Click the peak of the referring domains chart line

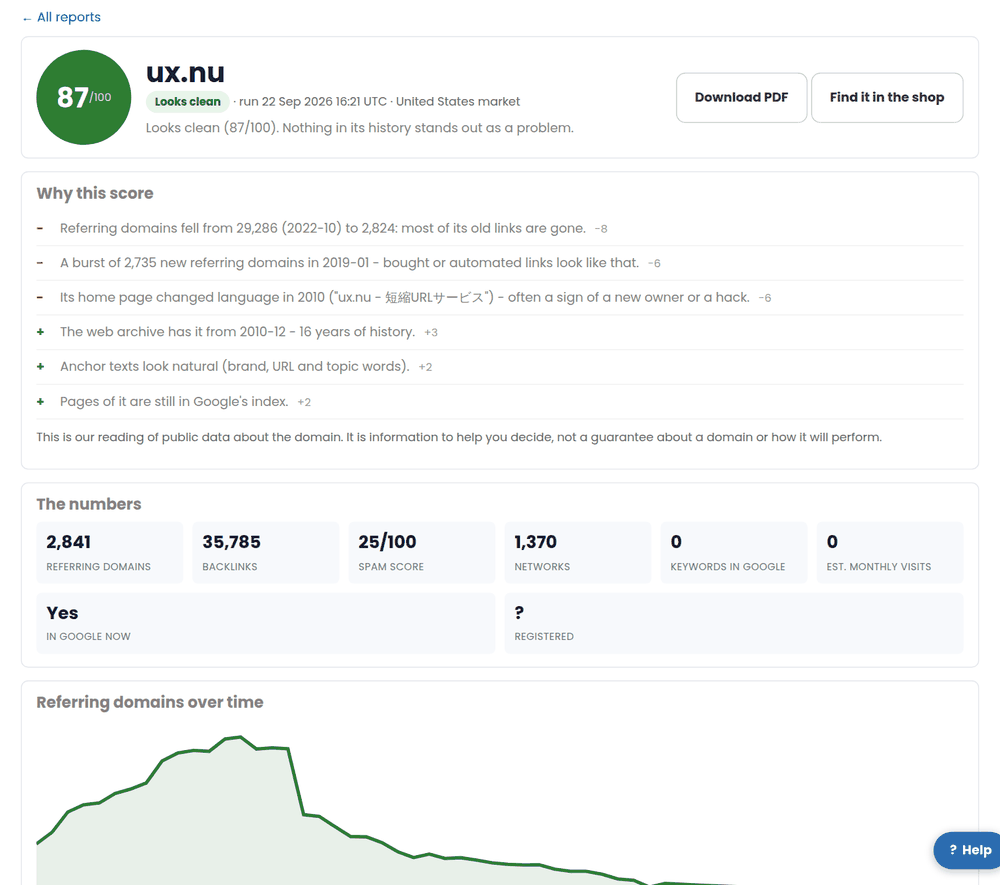tap(239, 737)
